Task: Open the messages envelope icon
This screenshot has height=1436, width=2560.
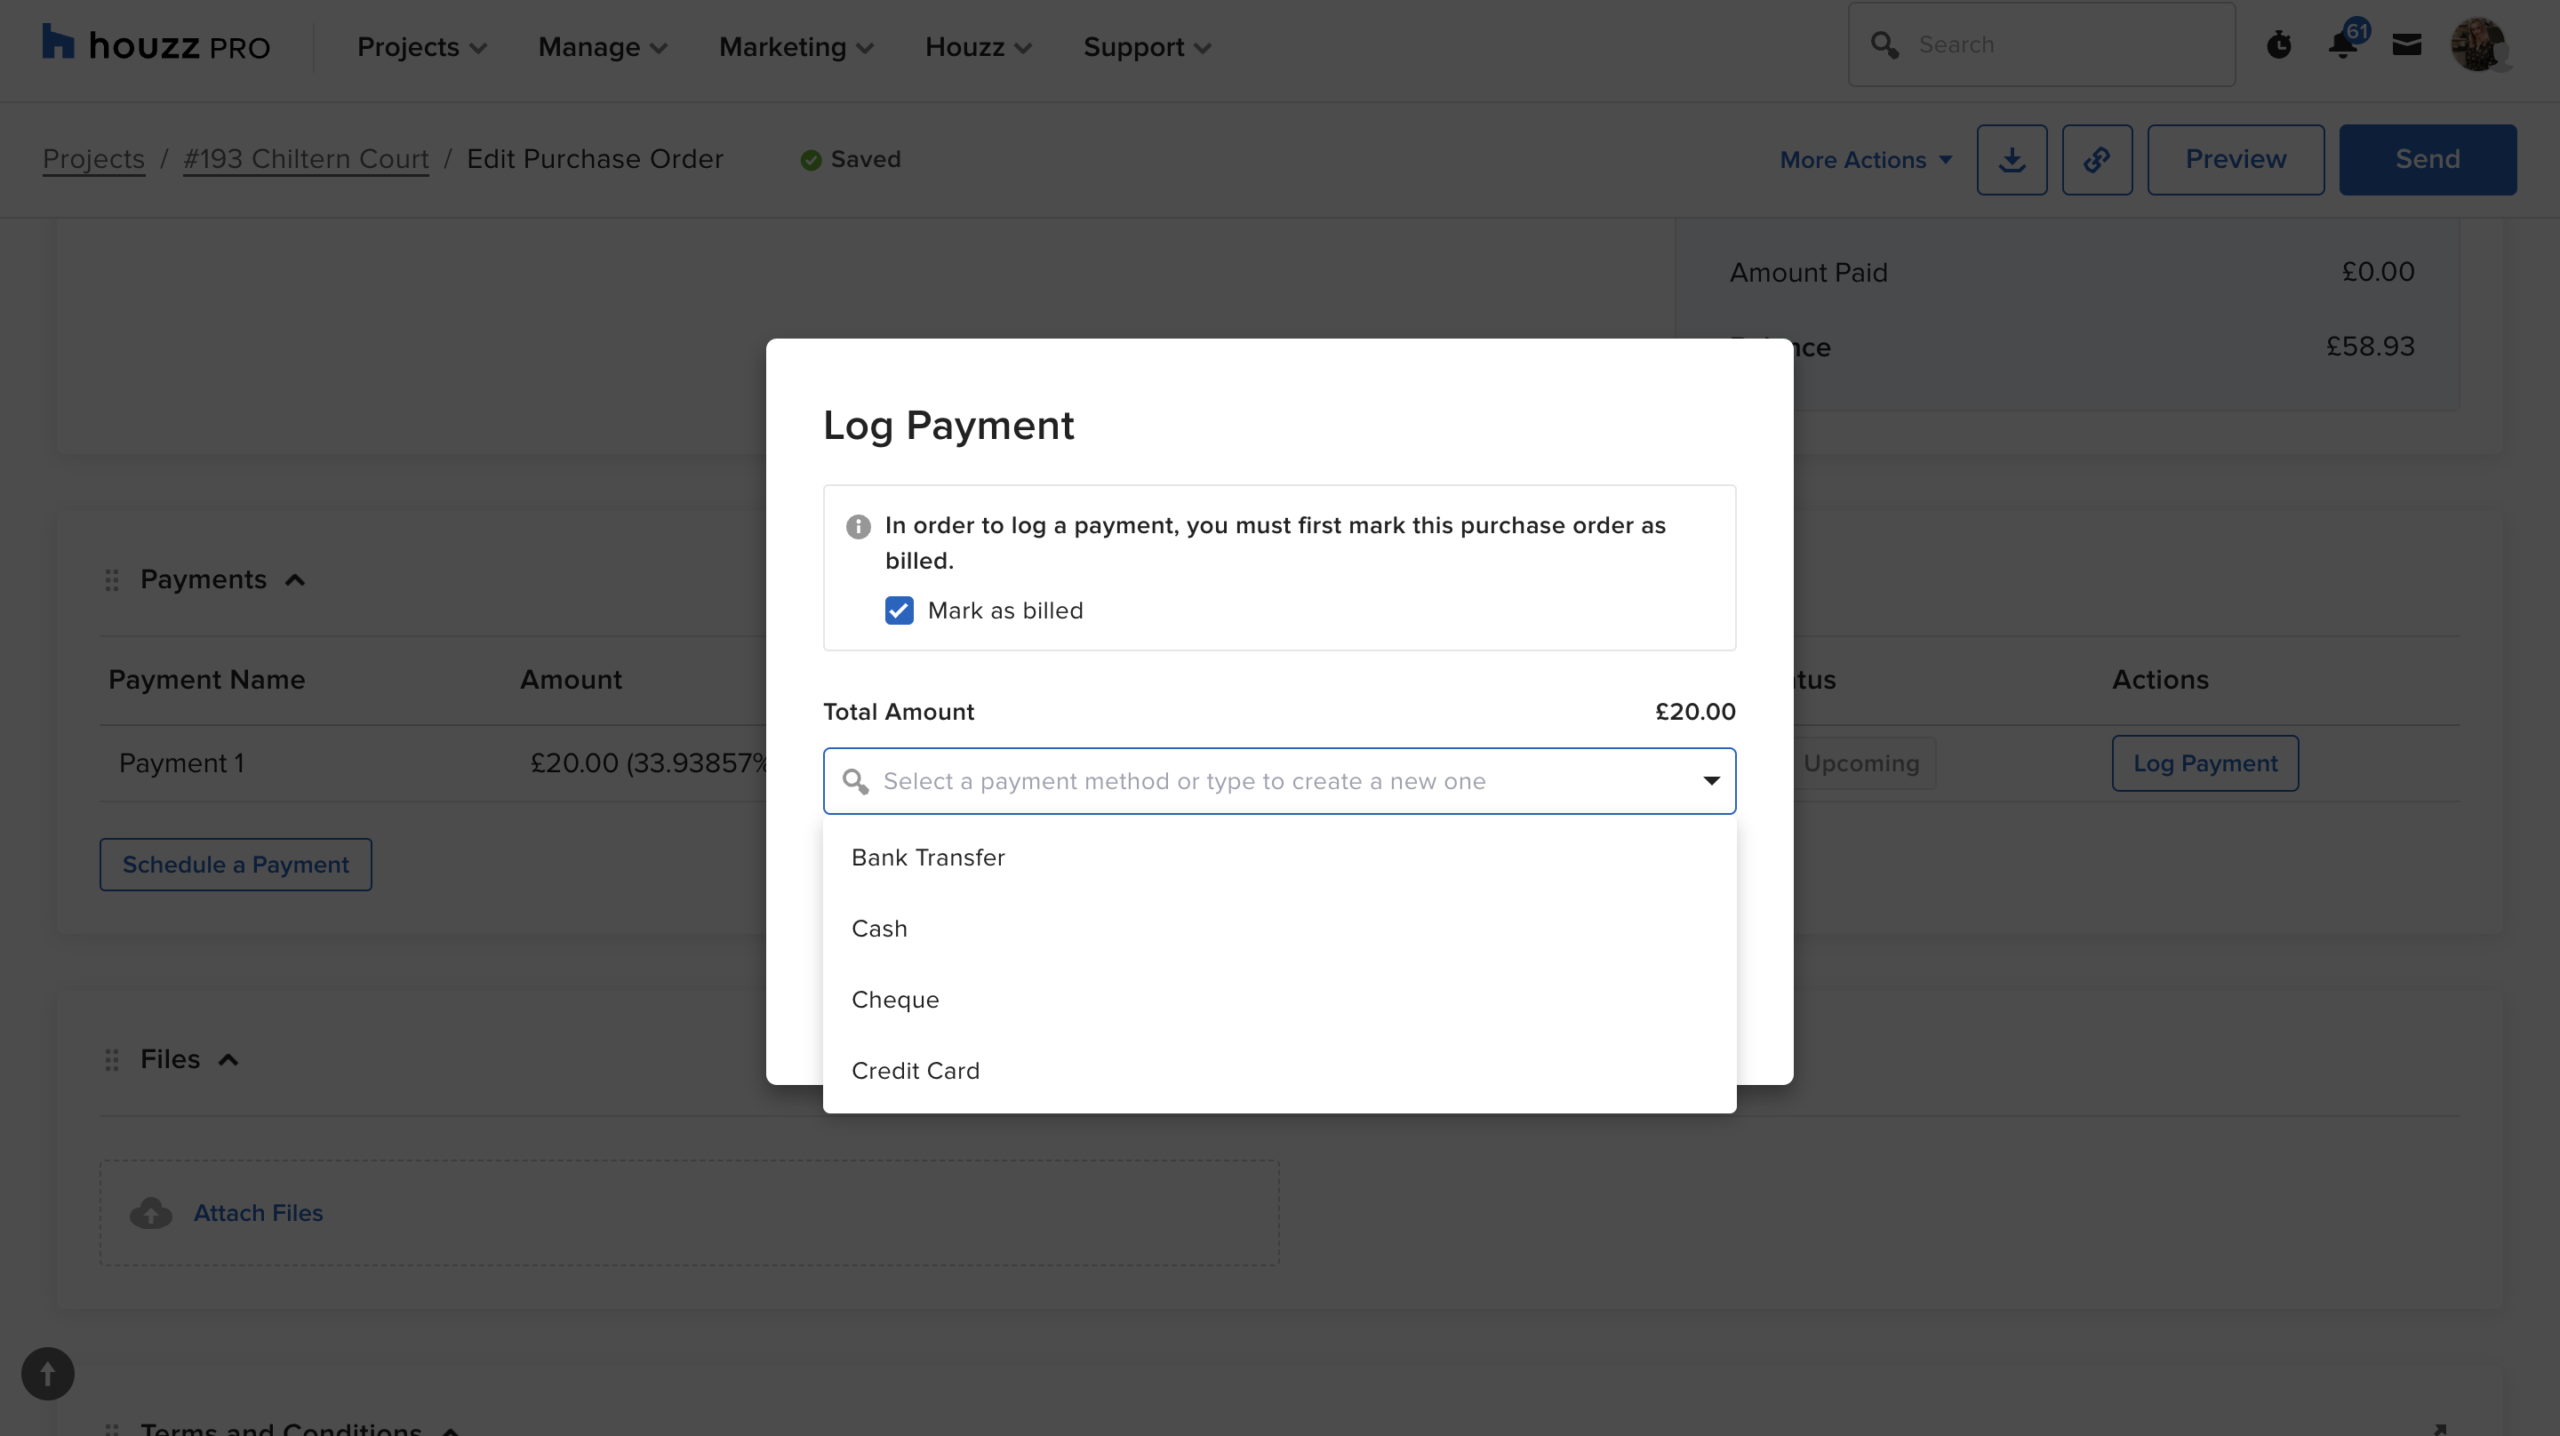Action: [2406, 45]
